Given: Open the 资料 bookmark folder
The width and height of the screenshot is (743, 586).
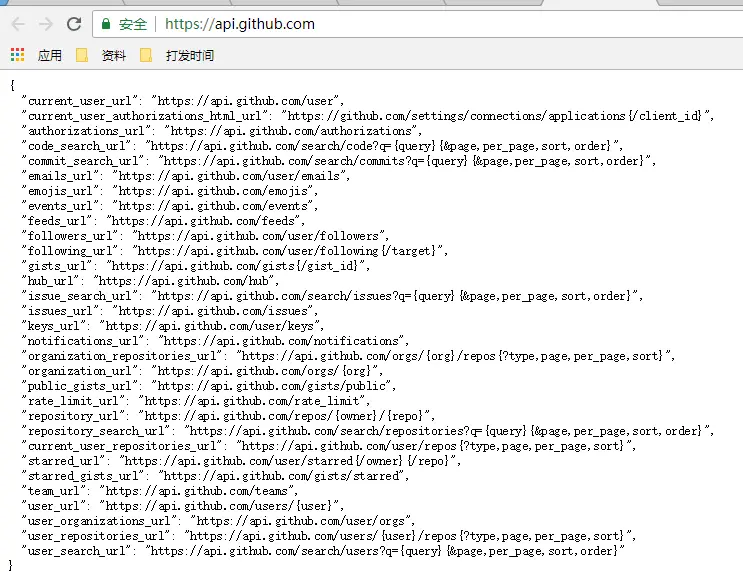Looking at the screenshot, I should point(101,55).
